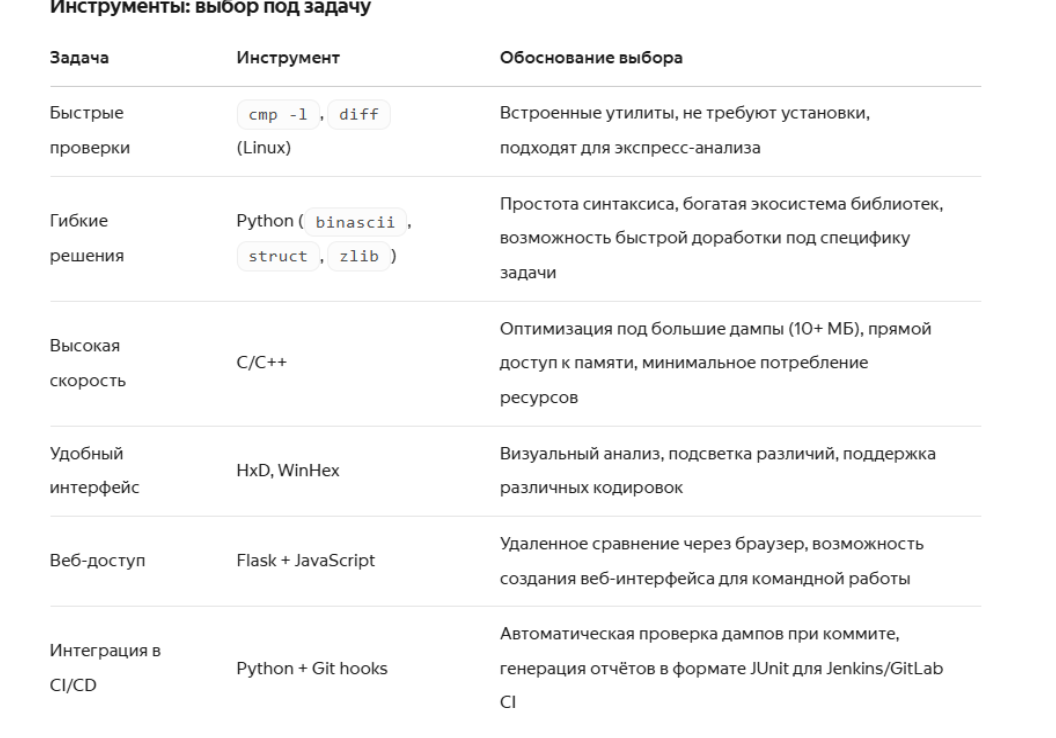Click the 'struct' code chip
Viewport: 1056px width, 738px height.
point(277,257)
